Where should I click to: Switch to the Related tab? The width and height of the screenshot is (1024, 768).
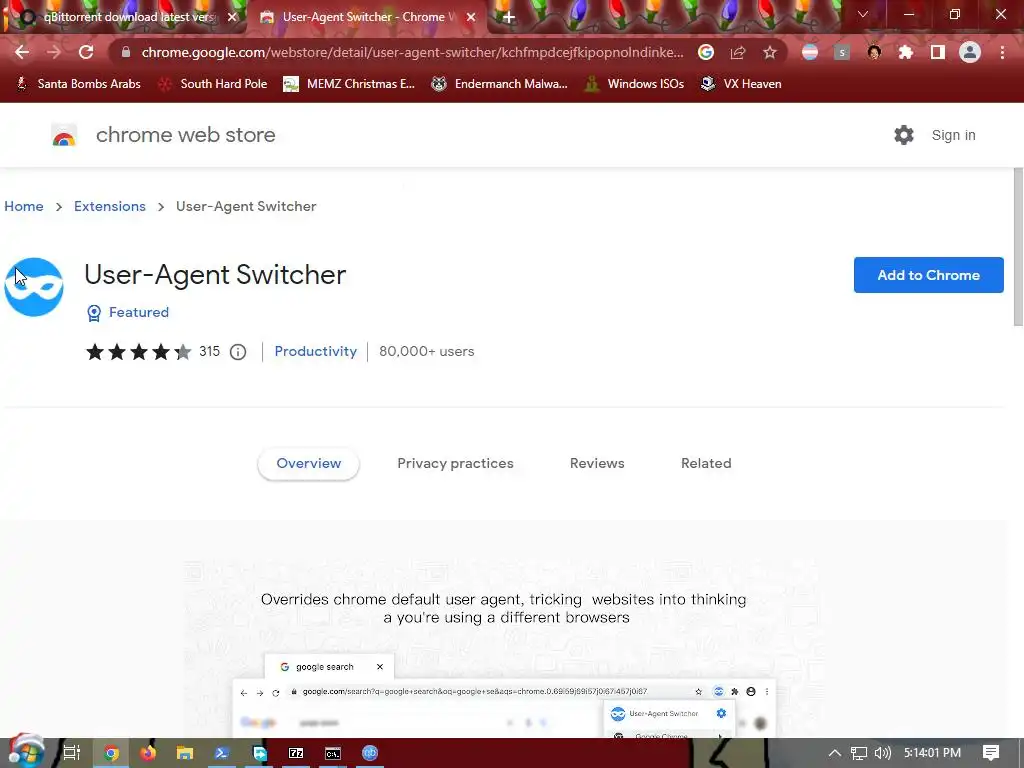pyautogui.click(x=706, y=464)
